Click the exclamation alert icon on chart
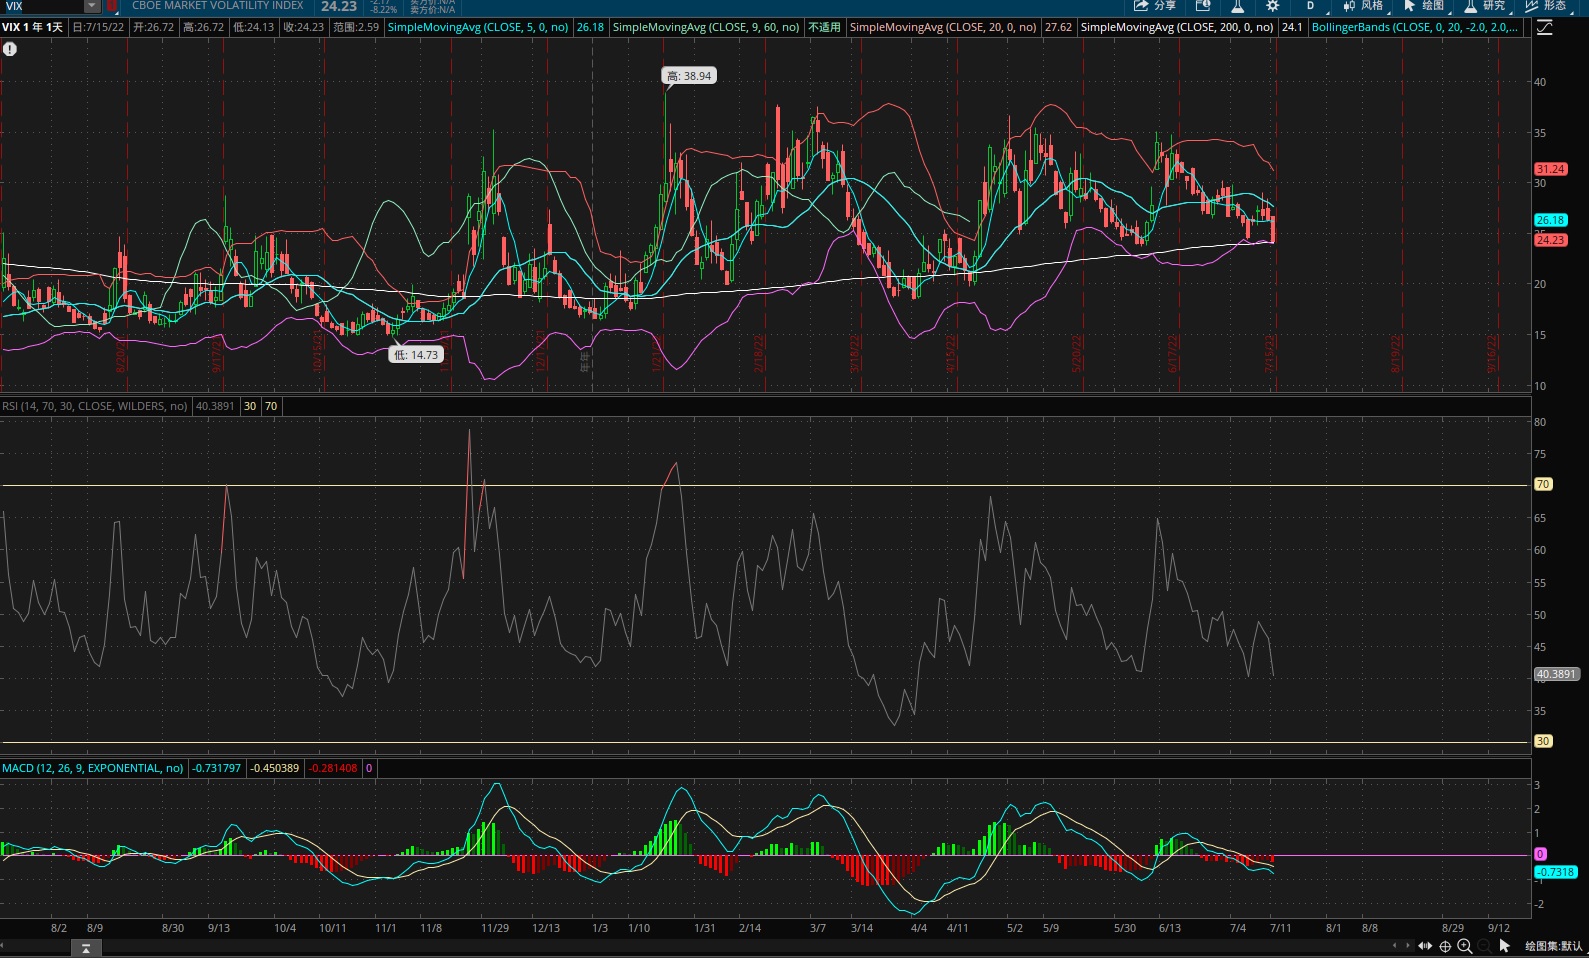1589x958 pixels. coord(10,48)
